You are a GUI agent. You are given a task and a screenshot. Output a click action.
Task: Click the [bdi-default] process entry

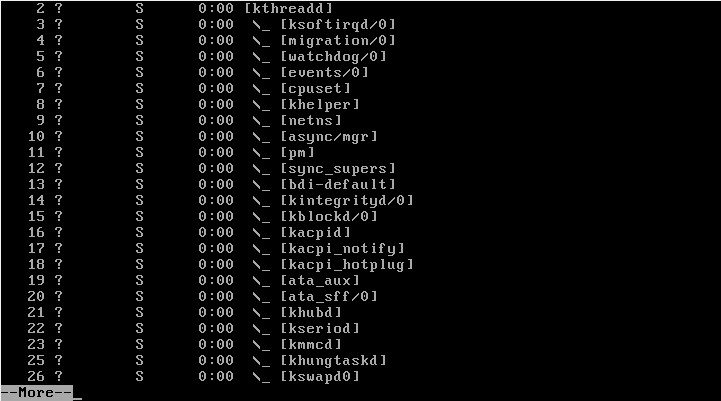[x=338, y=184]
